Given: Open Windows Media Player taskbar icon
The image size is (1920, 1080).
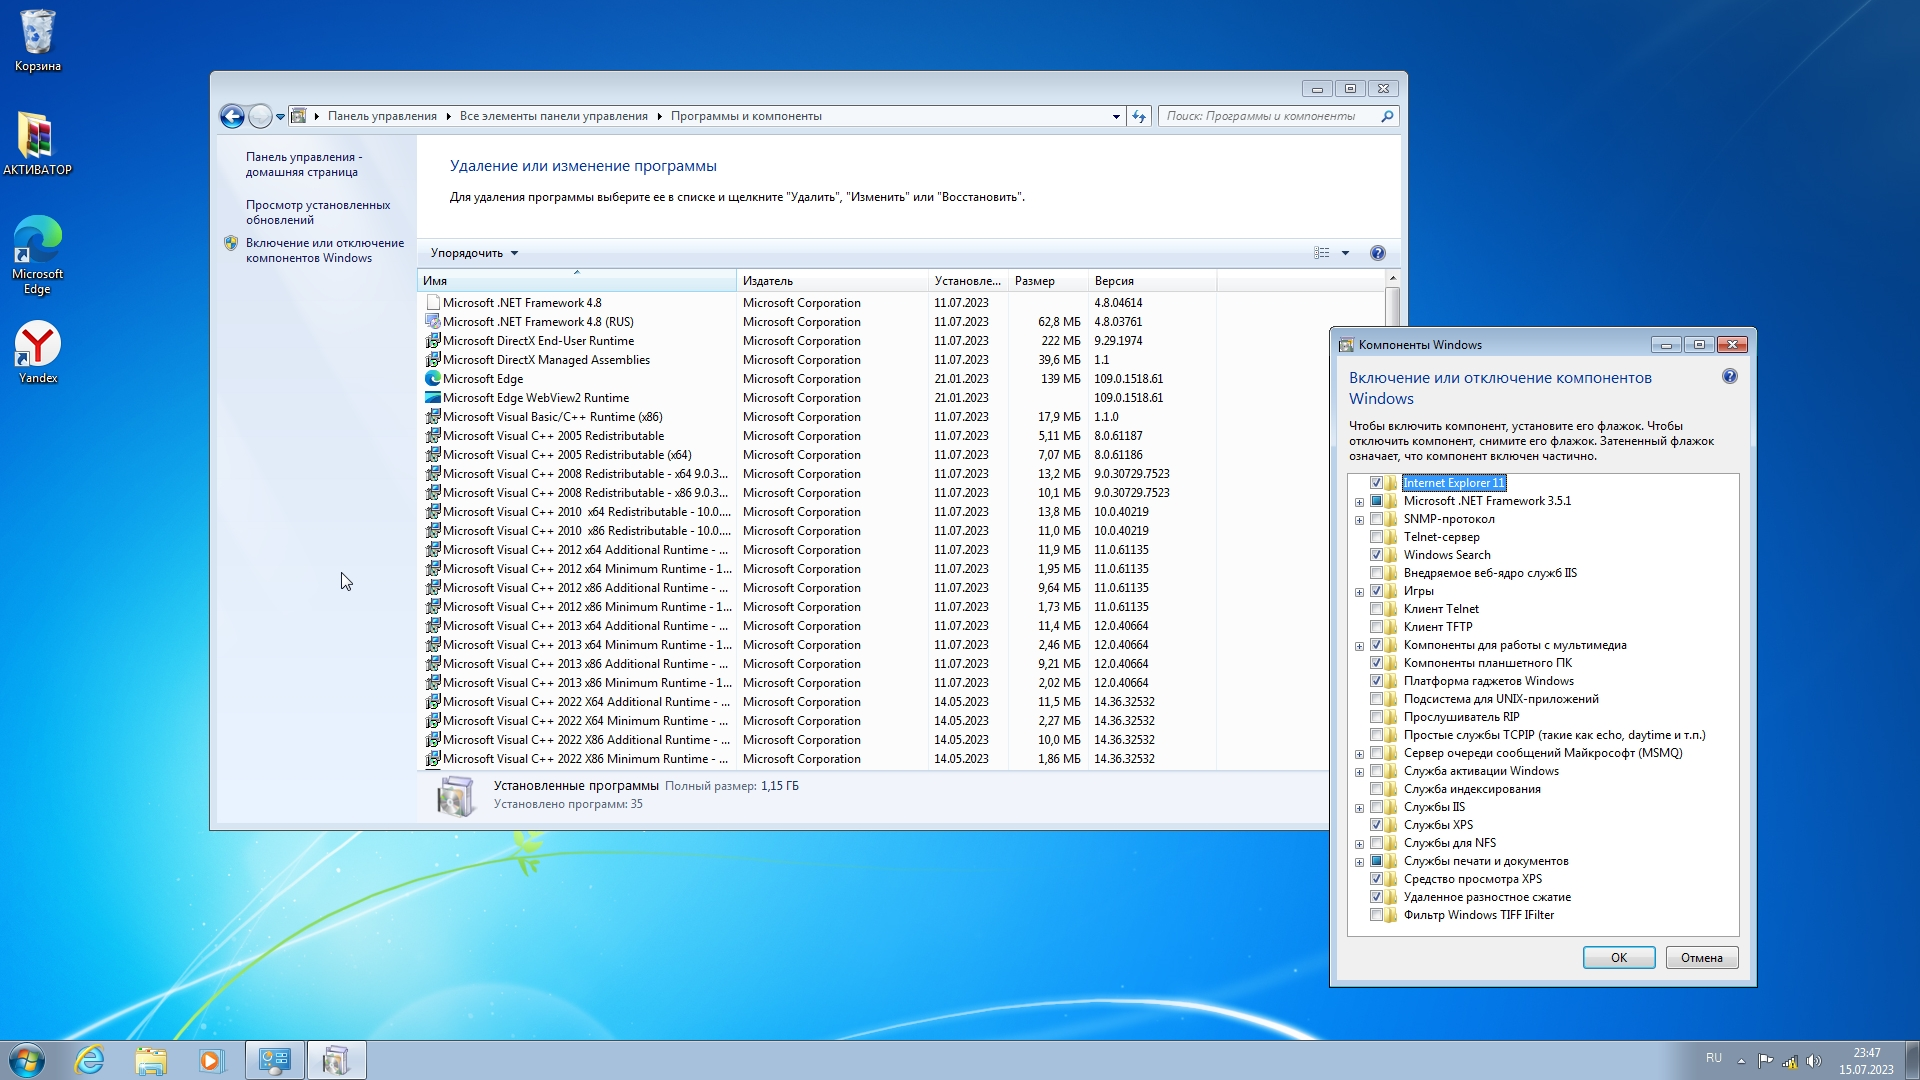Looking at the screenshot, I should tap(211, 1060).
